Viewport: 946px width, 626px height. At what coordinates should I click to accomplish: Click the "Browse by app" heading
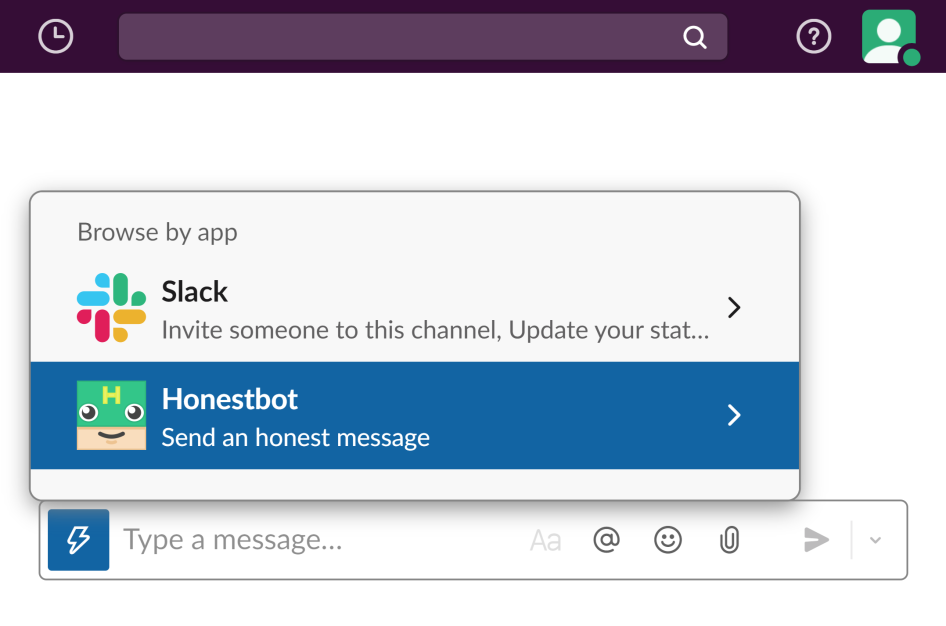(x=157, y=232)
